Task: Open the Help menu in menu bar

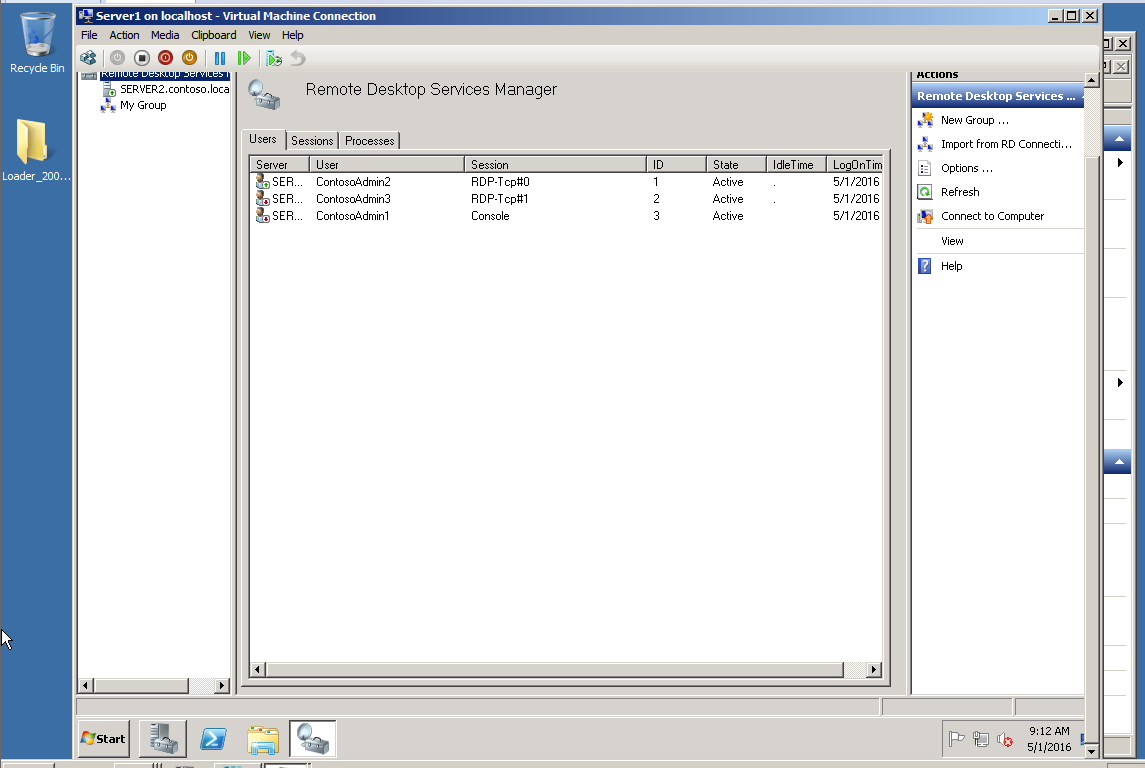Action: point(292,35)
